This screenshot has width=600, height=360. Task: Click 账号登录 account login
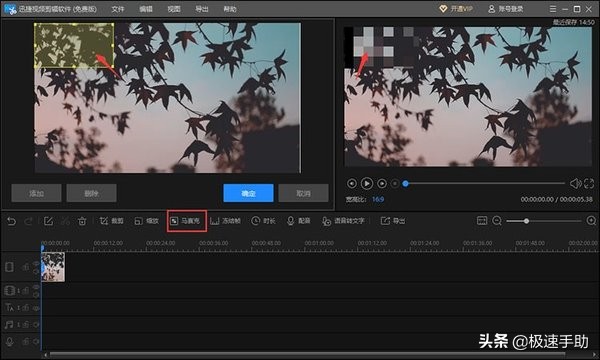click(x=506, y=9)
